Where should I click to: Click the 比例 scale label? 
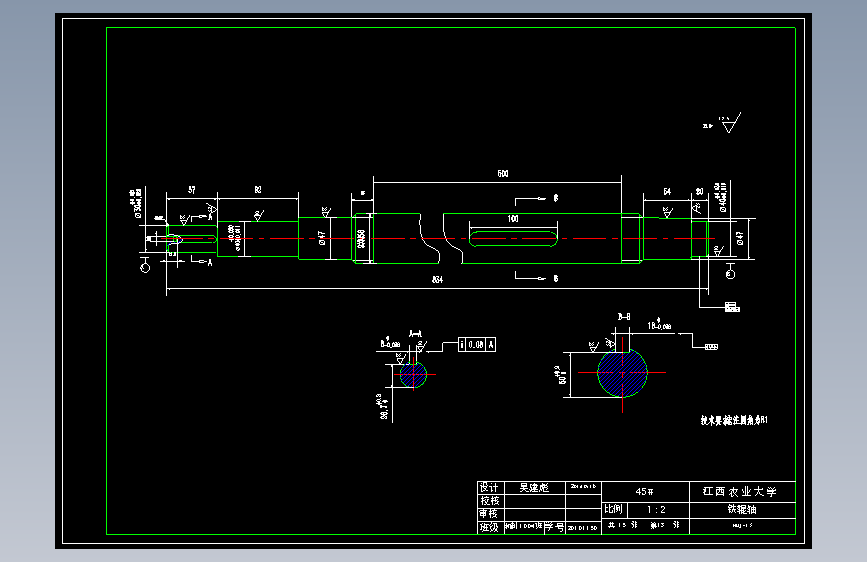click(613, 509)
